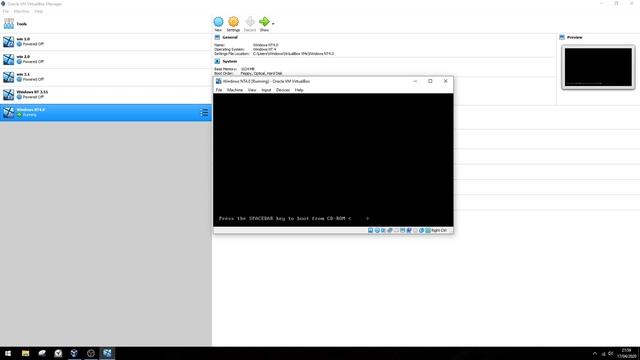Screen dimensions: 640x360
Task: Open the File menu in Manager window
Action: click(6, 11)
